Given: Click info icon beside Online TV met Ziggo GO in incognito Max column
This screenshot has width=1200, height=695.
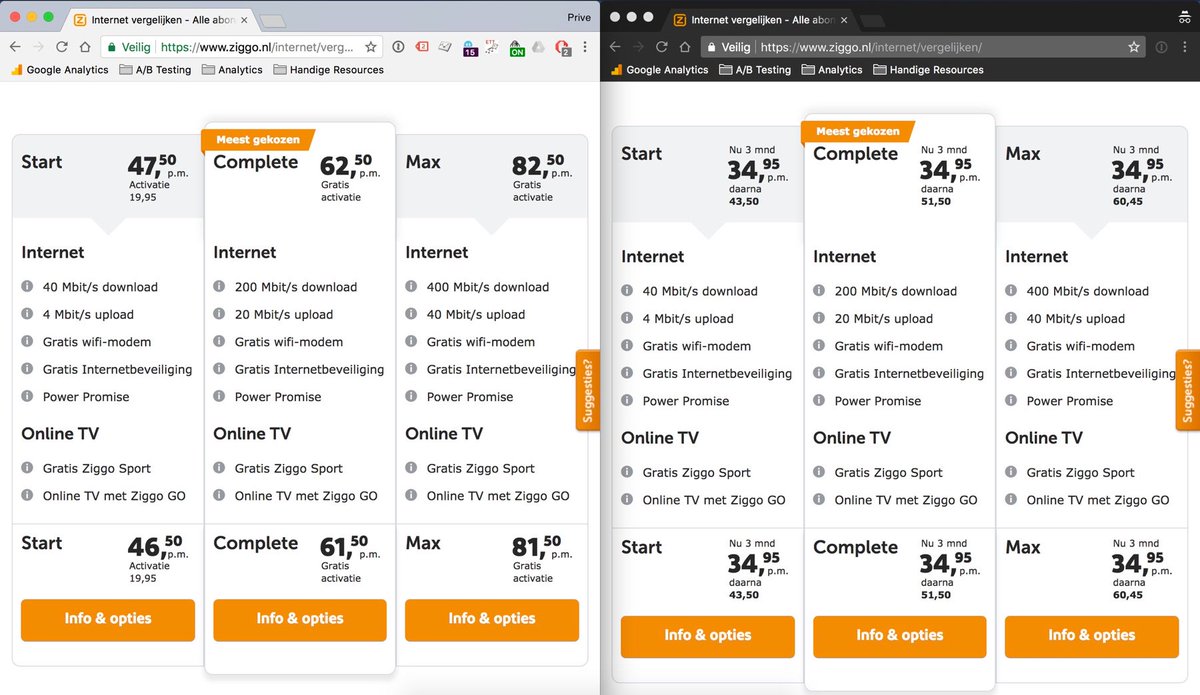Looking at the screenshot, I should (1011, 500).
